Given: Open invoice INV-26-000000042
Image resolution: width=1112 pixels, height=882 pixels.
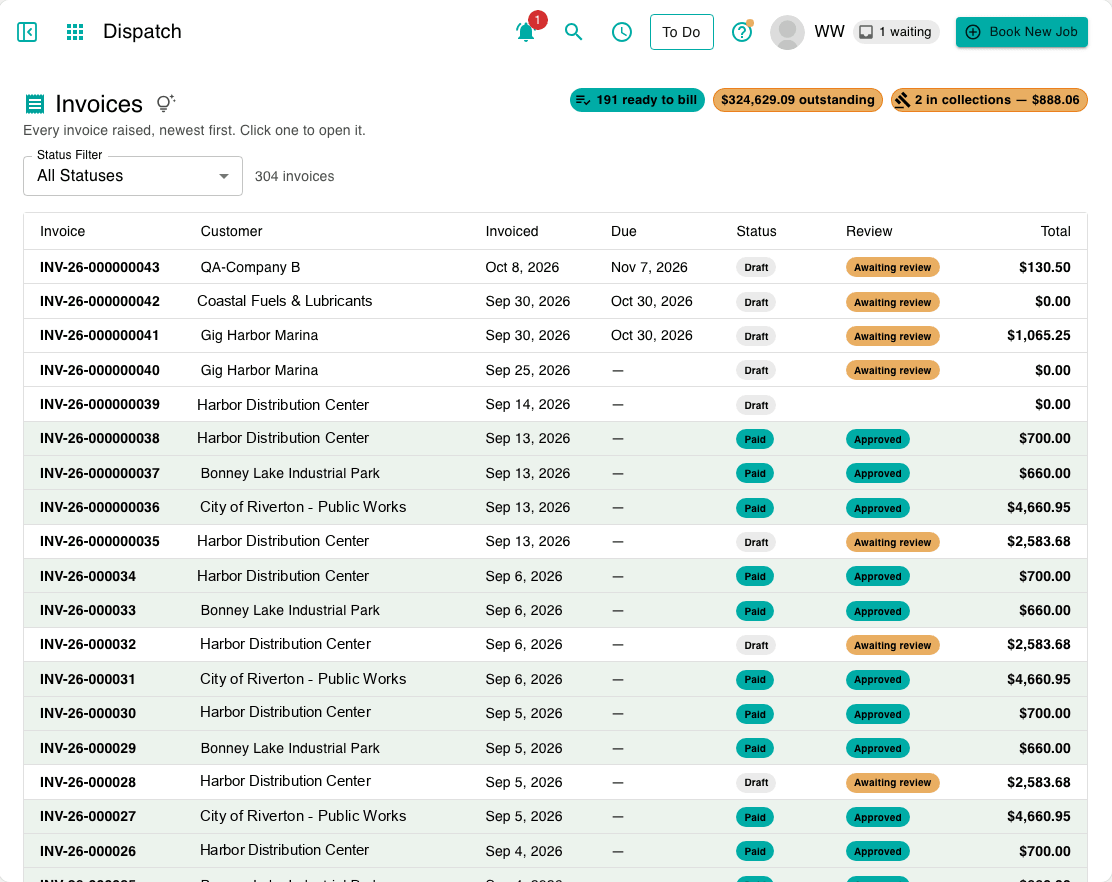Looking at the screenshot, I should [x=555, y=301].
